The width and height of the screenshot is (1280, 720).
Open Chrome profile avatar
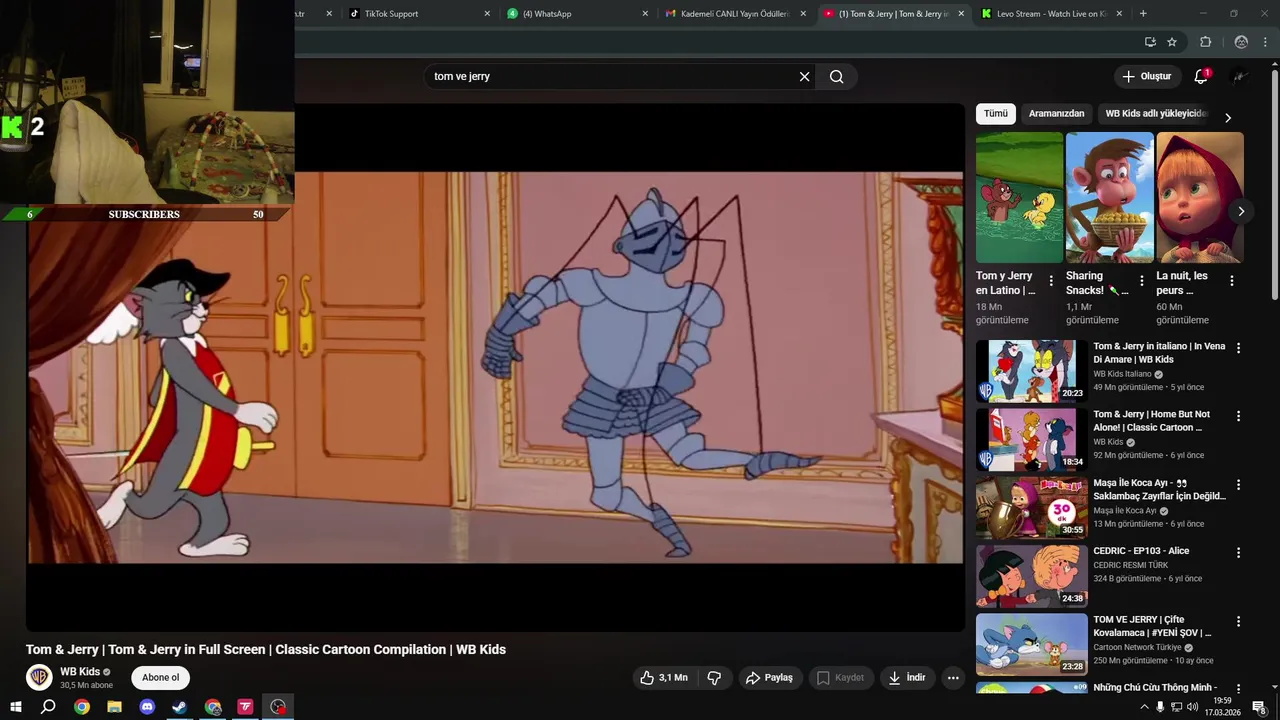pos(1241,42)
